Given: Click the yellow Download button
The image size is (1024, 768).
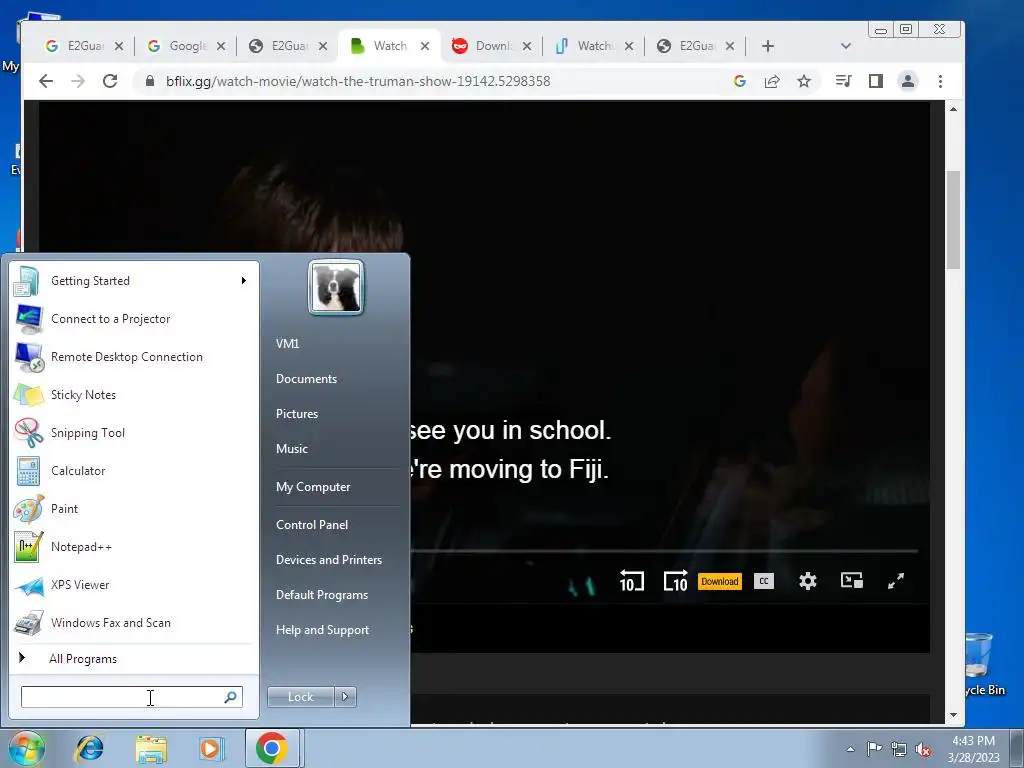Looking at the screenshot, I should tap(720, 581).
